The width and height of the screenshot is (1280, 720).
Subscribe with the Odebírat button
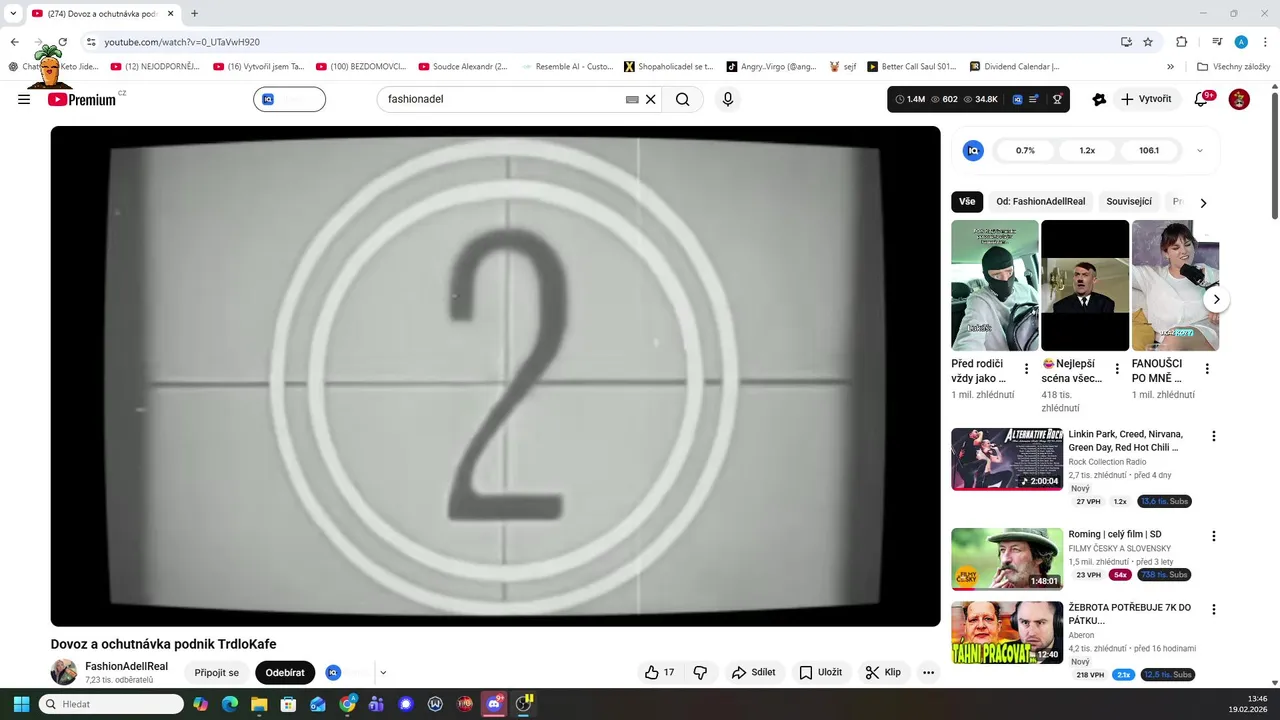pyautogui.click(x=285, y=673)
